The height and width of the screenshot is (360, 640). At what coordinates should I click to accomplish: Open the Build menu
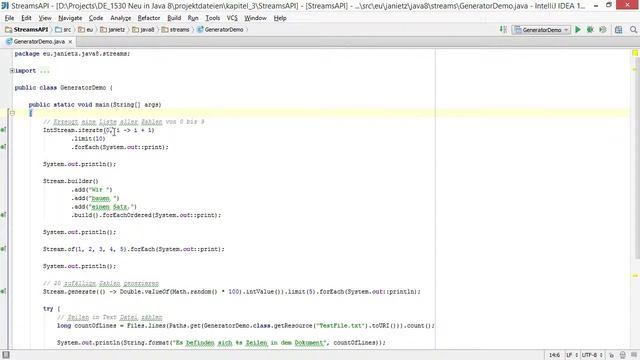coord(174,18)
